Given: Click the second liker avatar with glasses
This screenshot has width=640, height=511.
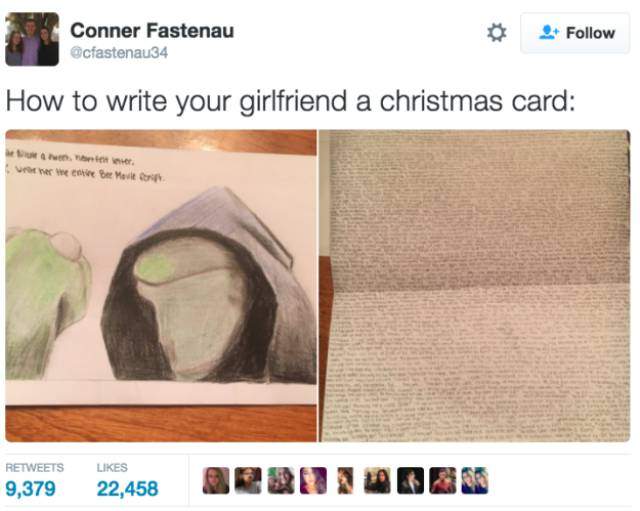Looking at the screenshot, I should (x=248, y=480).
